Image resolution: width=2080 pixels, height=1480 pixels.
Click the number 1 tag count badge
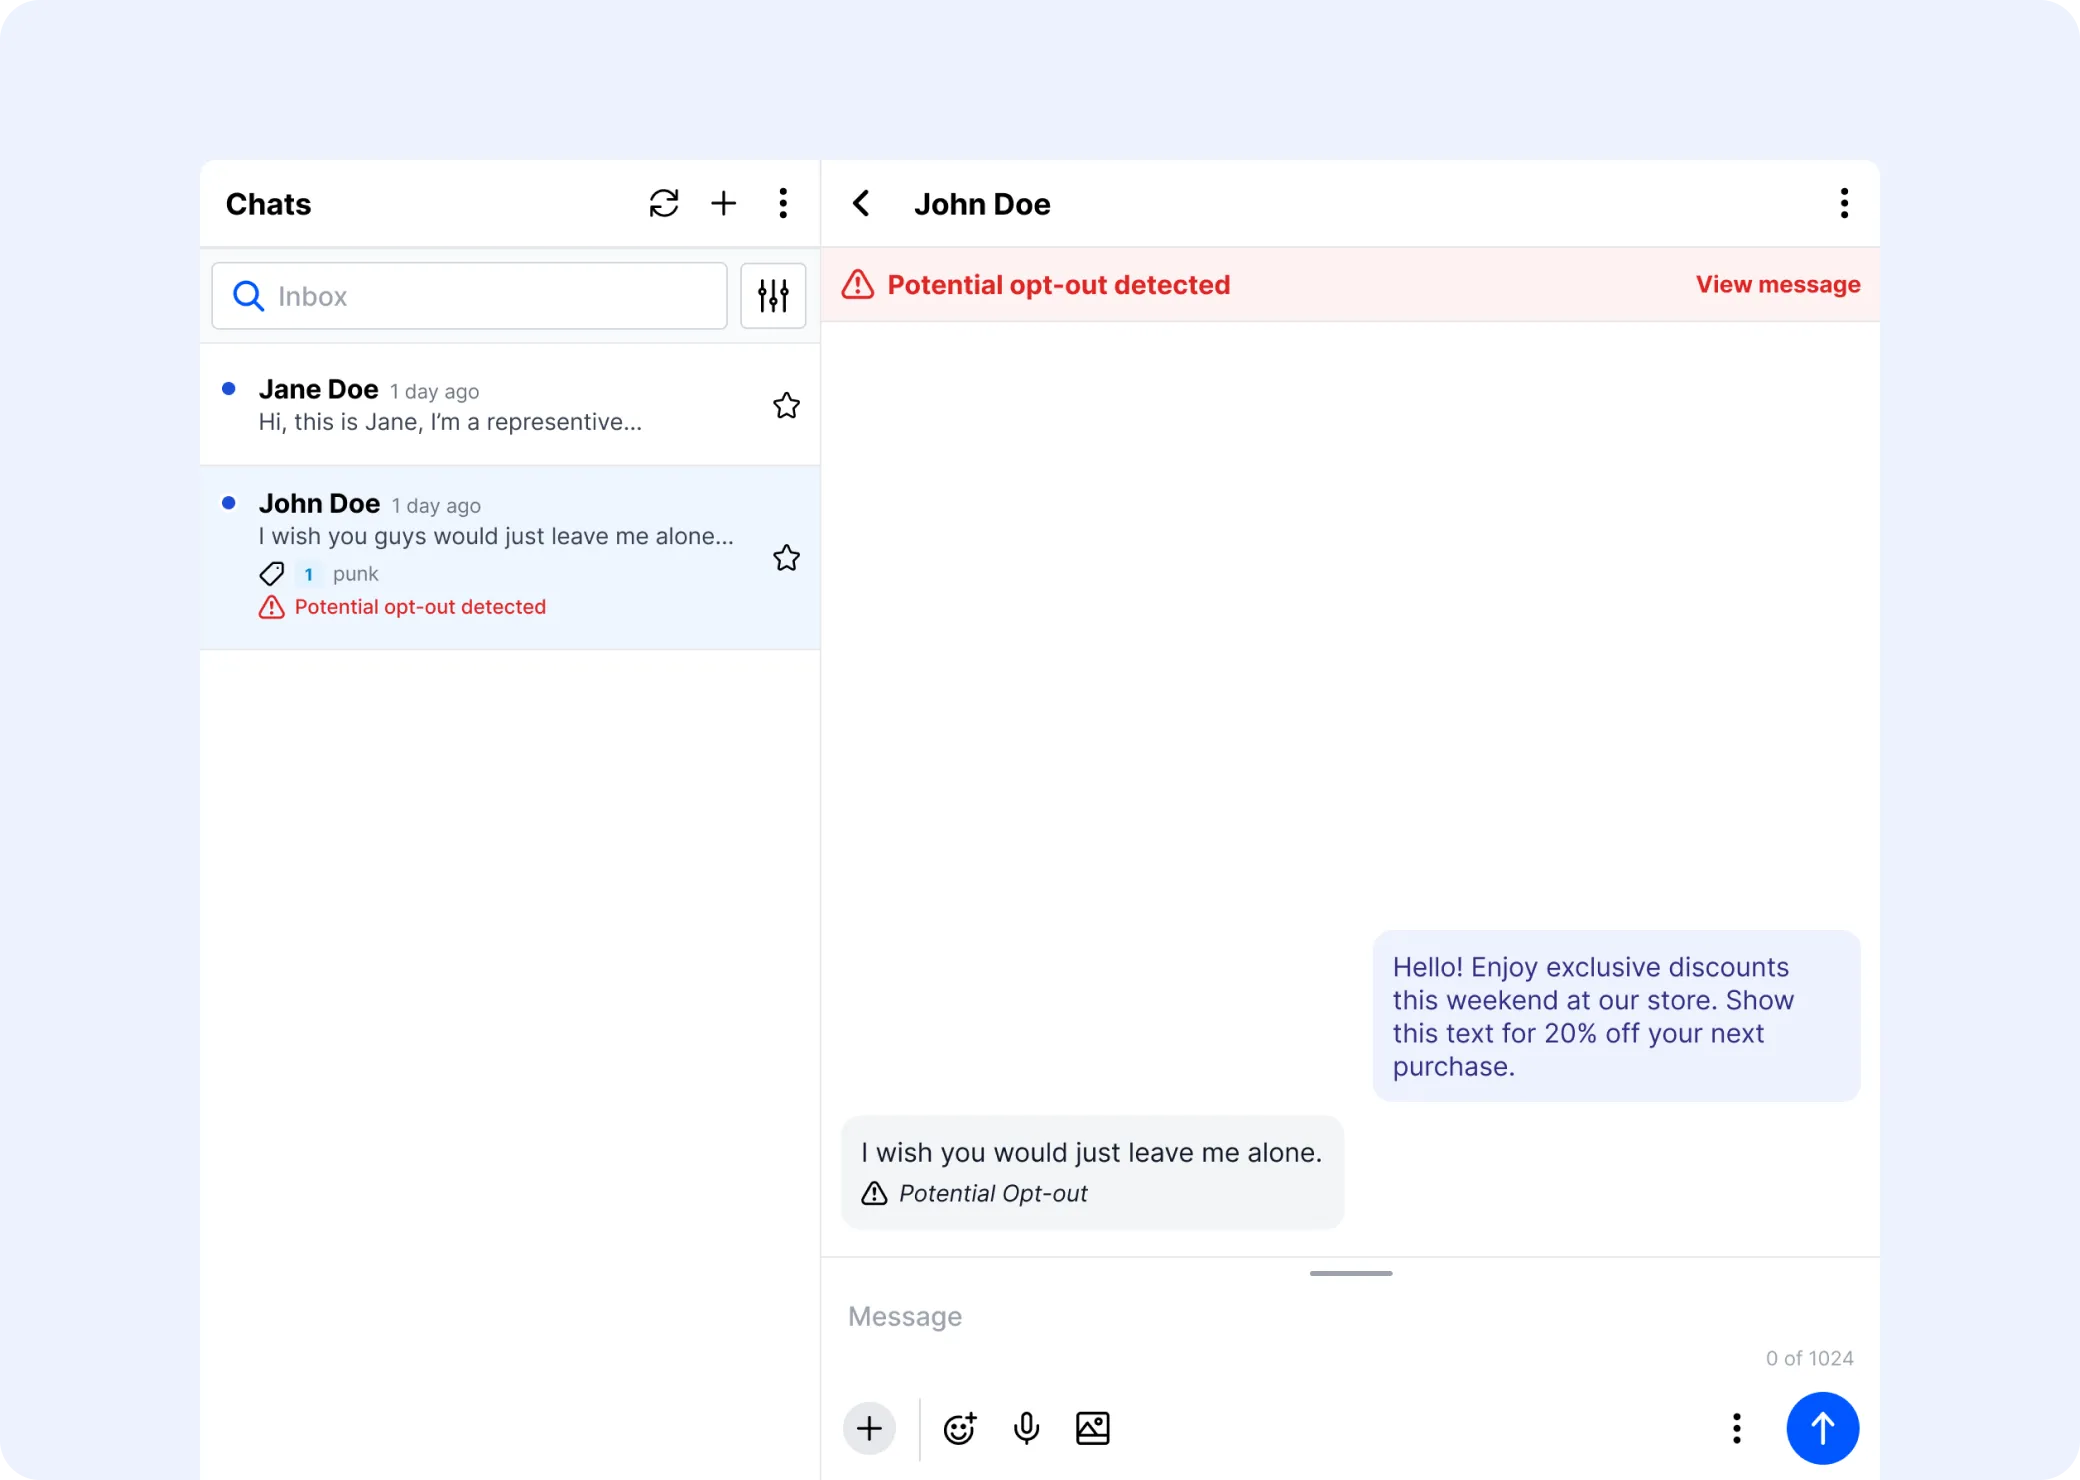pos(309,574)
